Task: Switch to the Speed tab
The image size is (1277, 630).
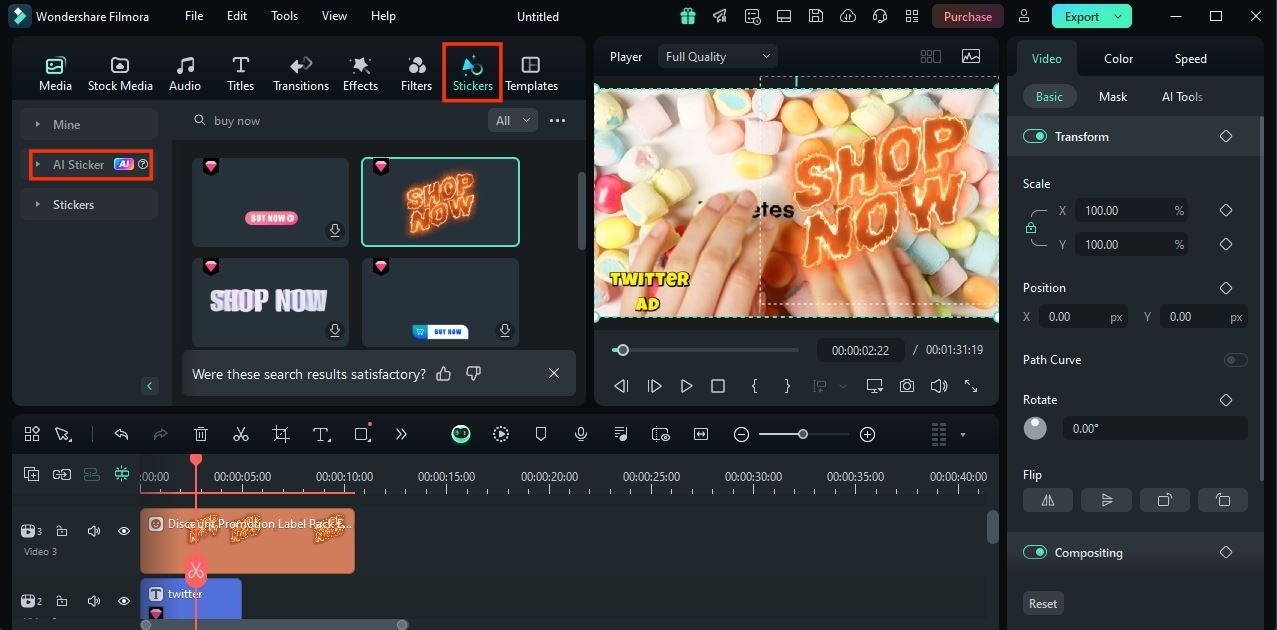Action: click(x=1190, y=58)
